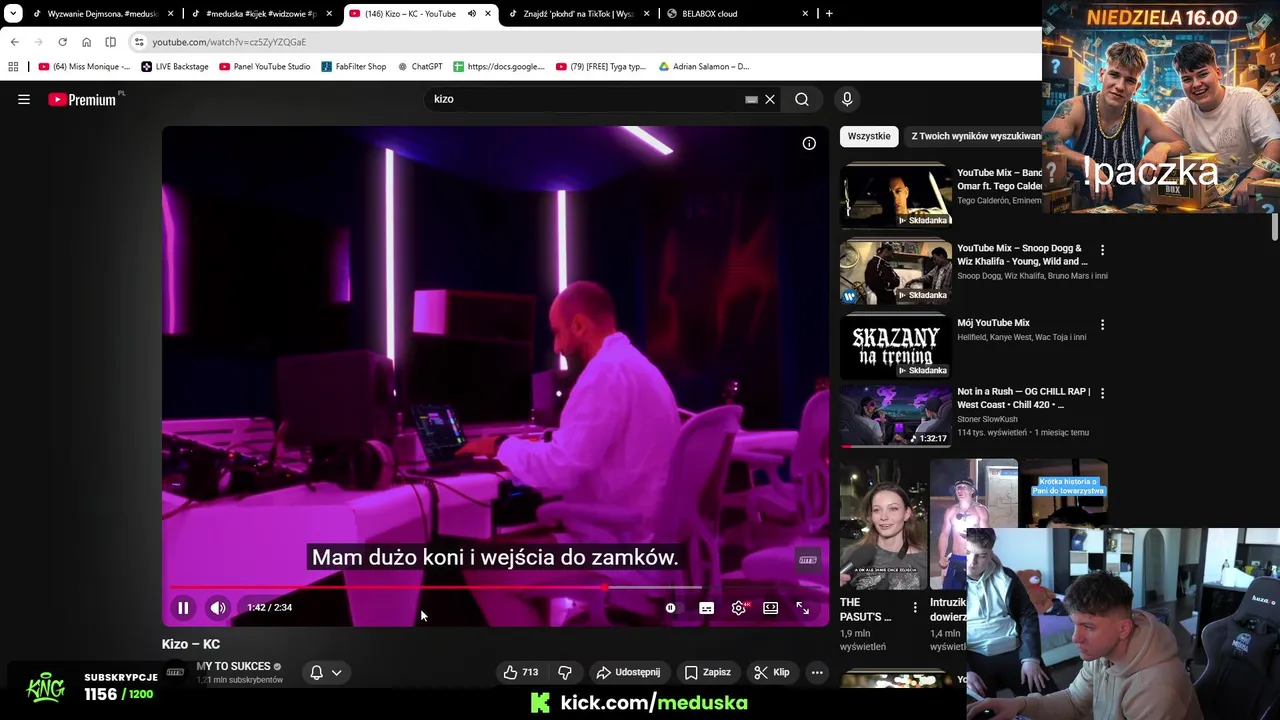
Task: Toggle browser side panel icon
Action: (x=110, y=42)
